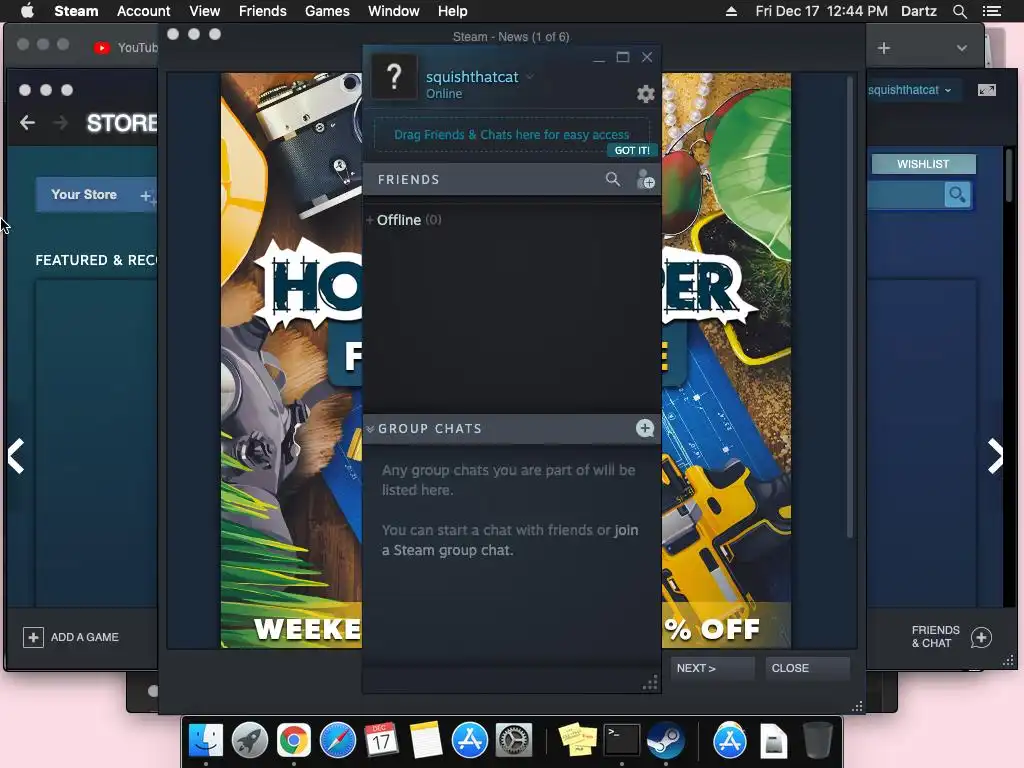Open Your Store tab
The image size is (1024, 768).
click(84, 195)
